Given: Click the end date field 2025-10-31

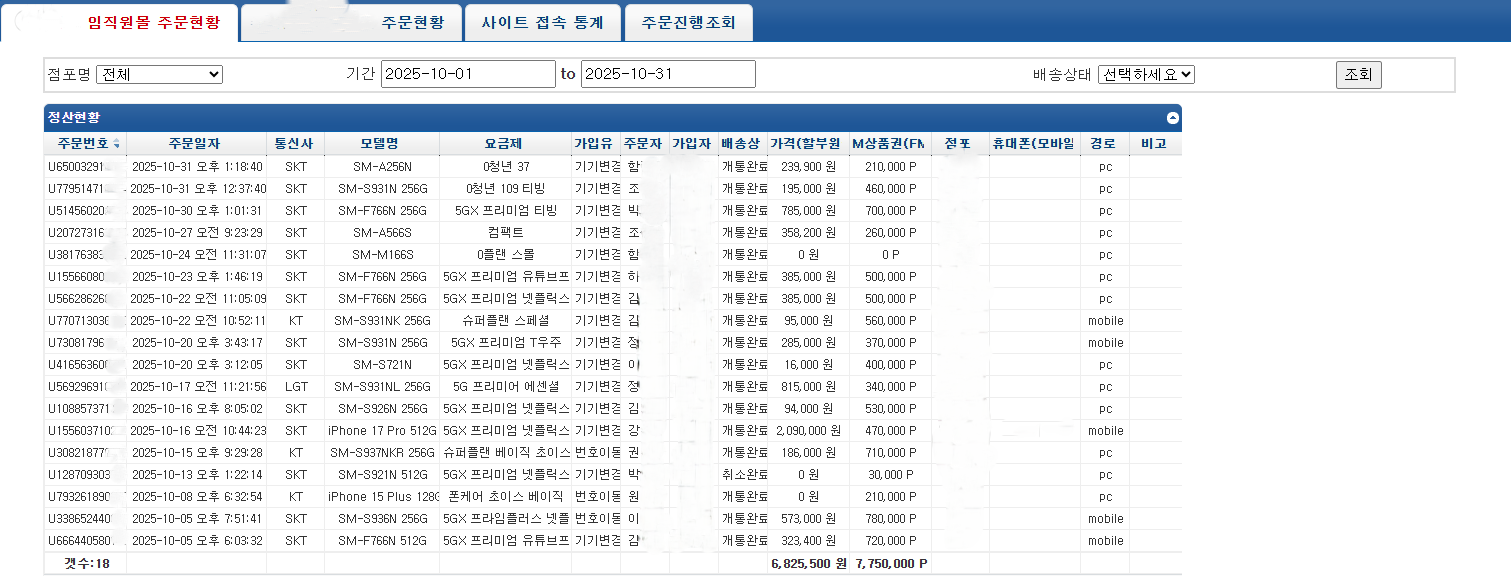Looking at the screenshot, I should [667, 74].
